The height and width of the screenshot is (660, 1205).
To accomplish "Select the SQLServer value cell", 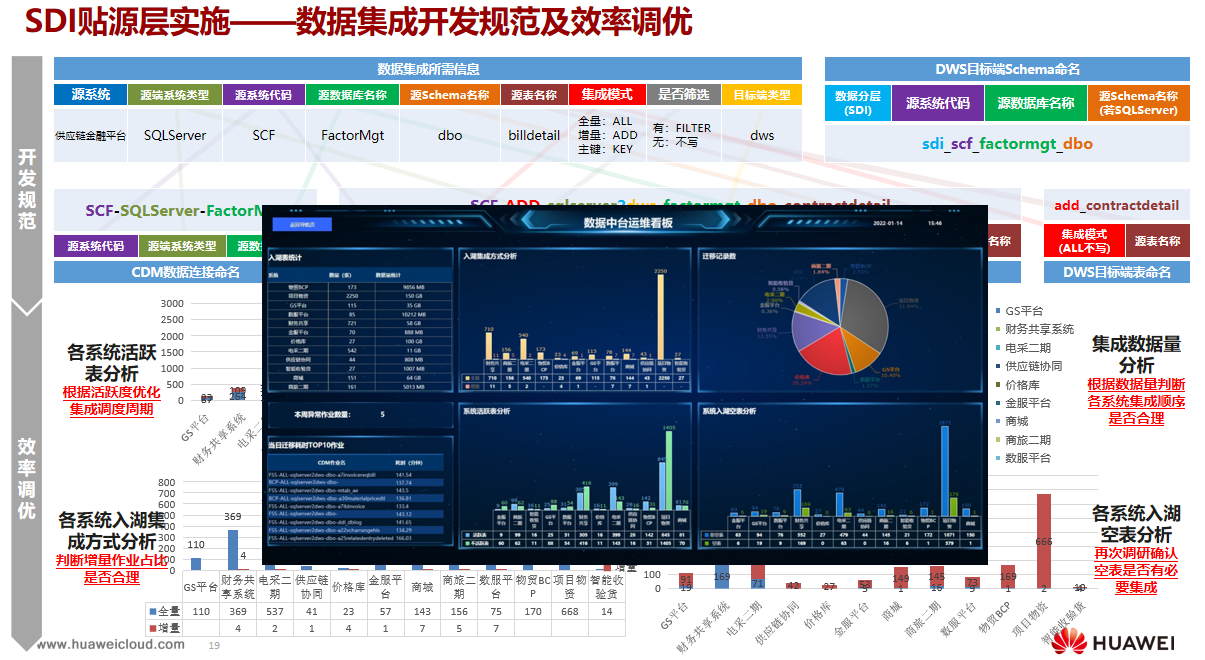I will 175,135.
